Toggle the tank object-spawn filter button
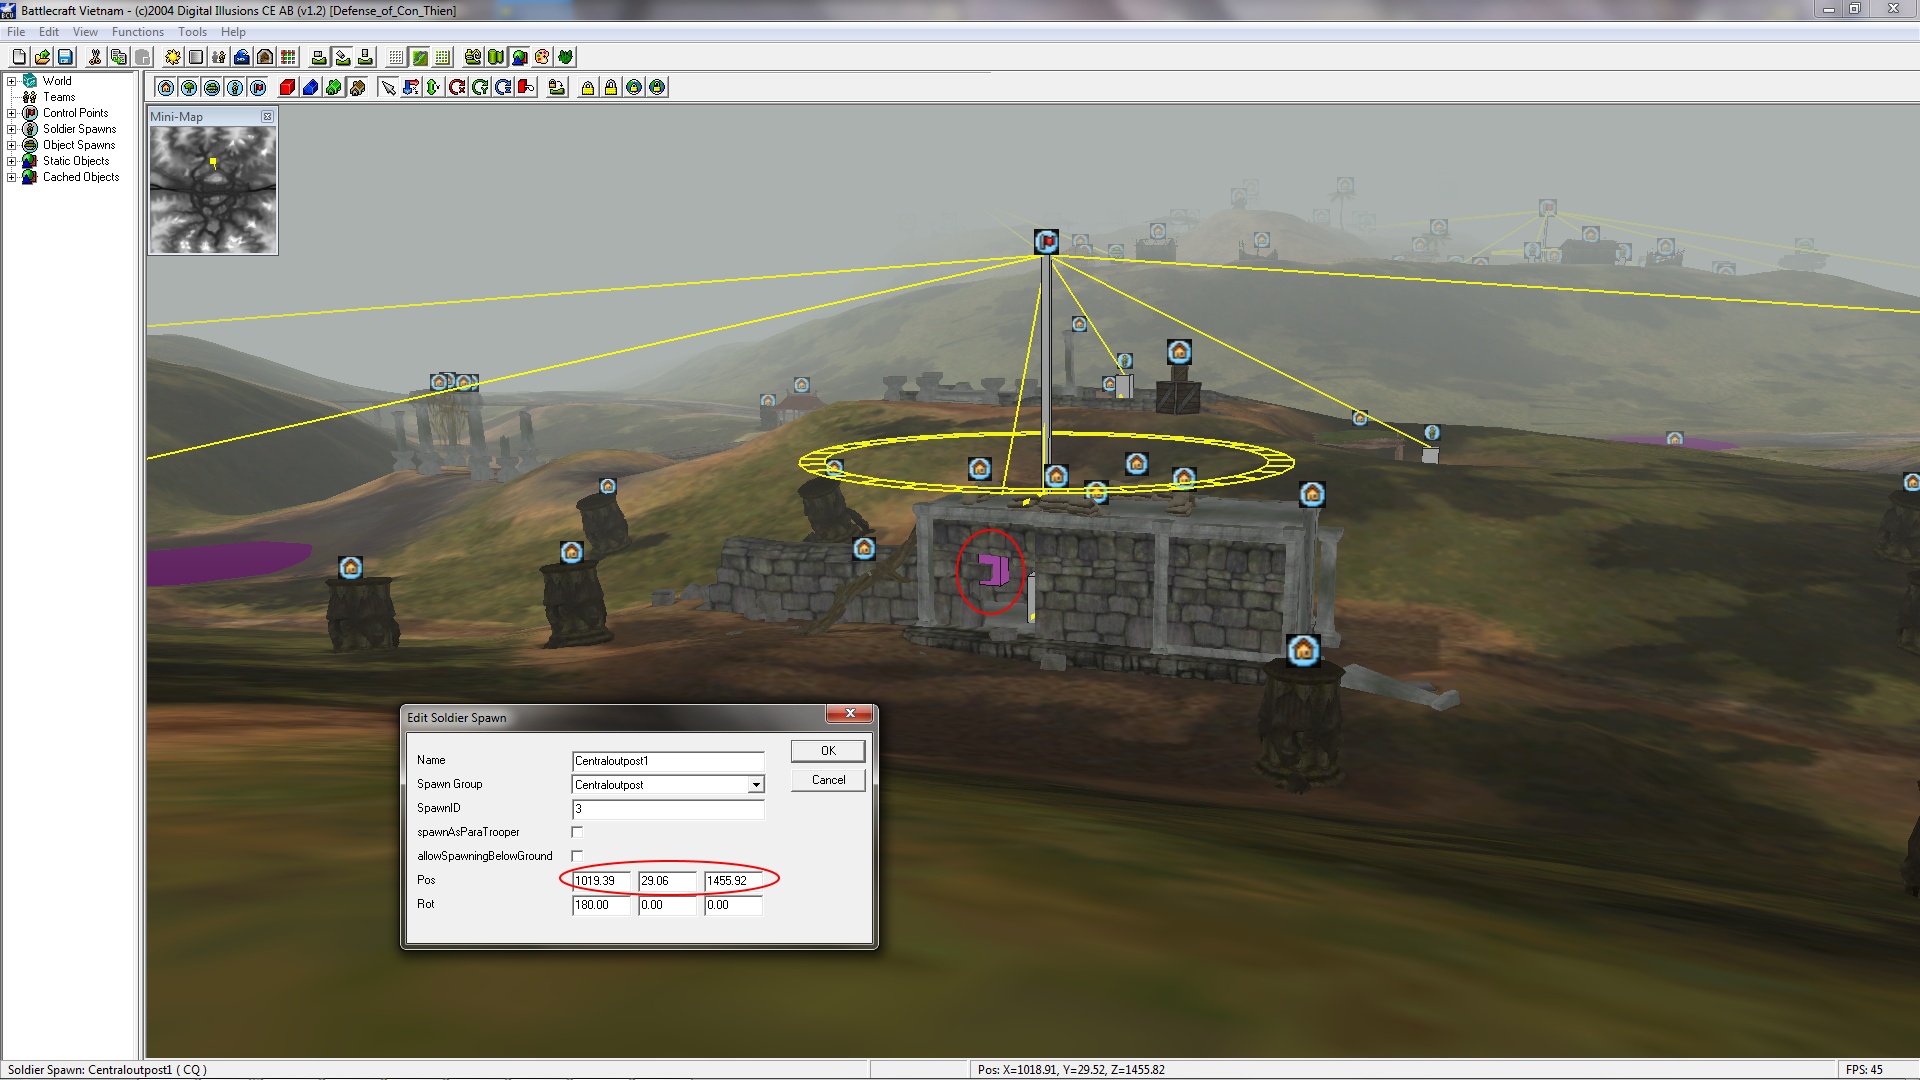Viewport: 1920px width, 1080px height. point(212,88)
